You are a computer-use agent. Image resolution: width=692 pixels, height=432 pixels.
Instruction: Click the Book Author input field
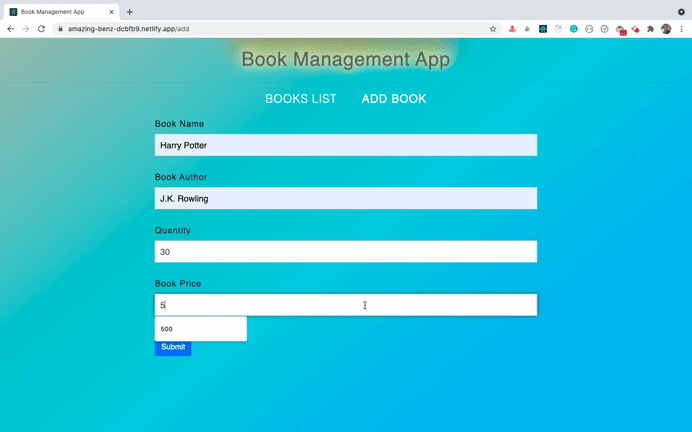point(346,198)
